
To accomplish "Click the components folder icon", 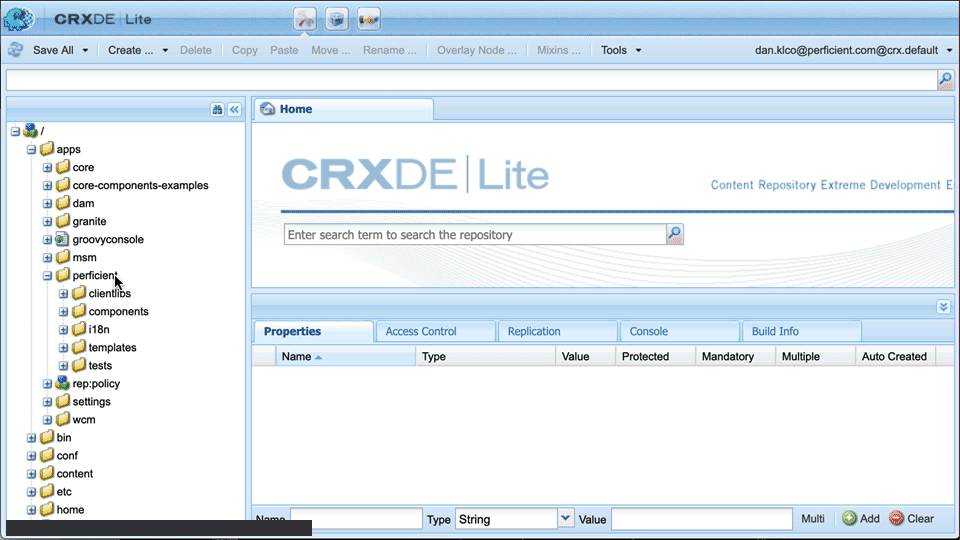I will point(78,312).
